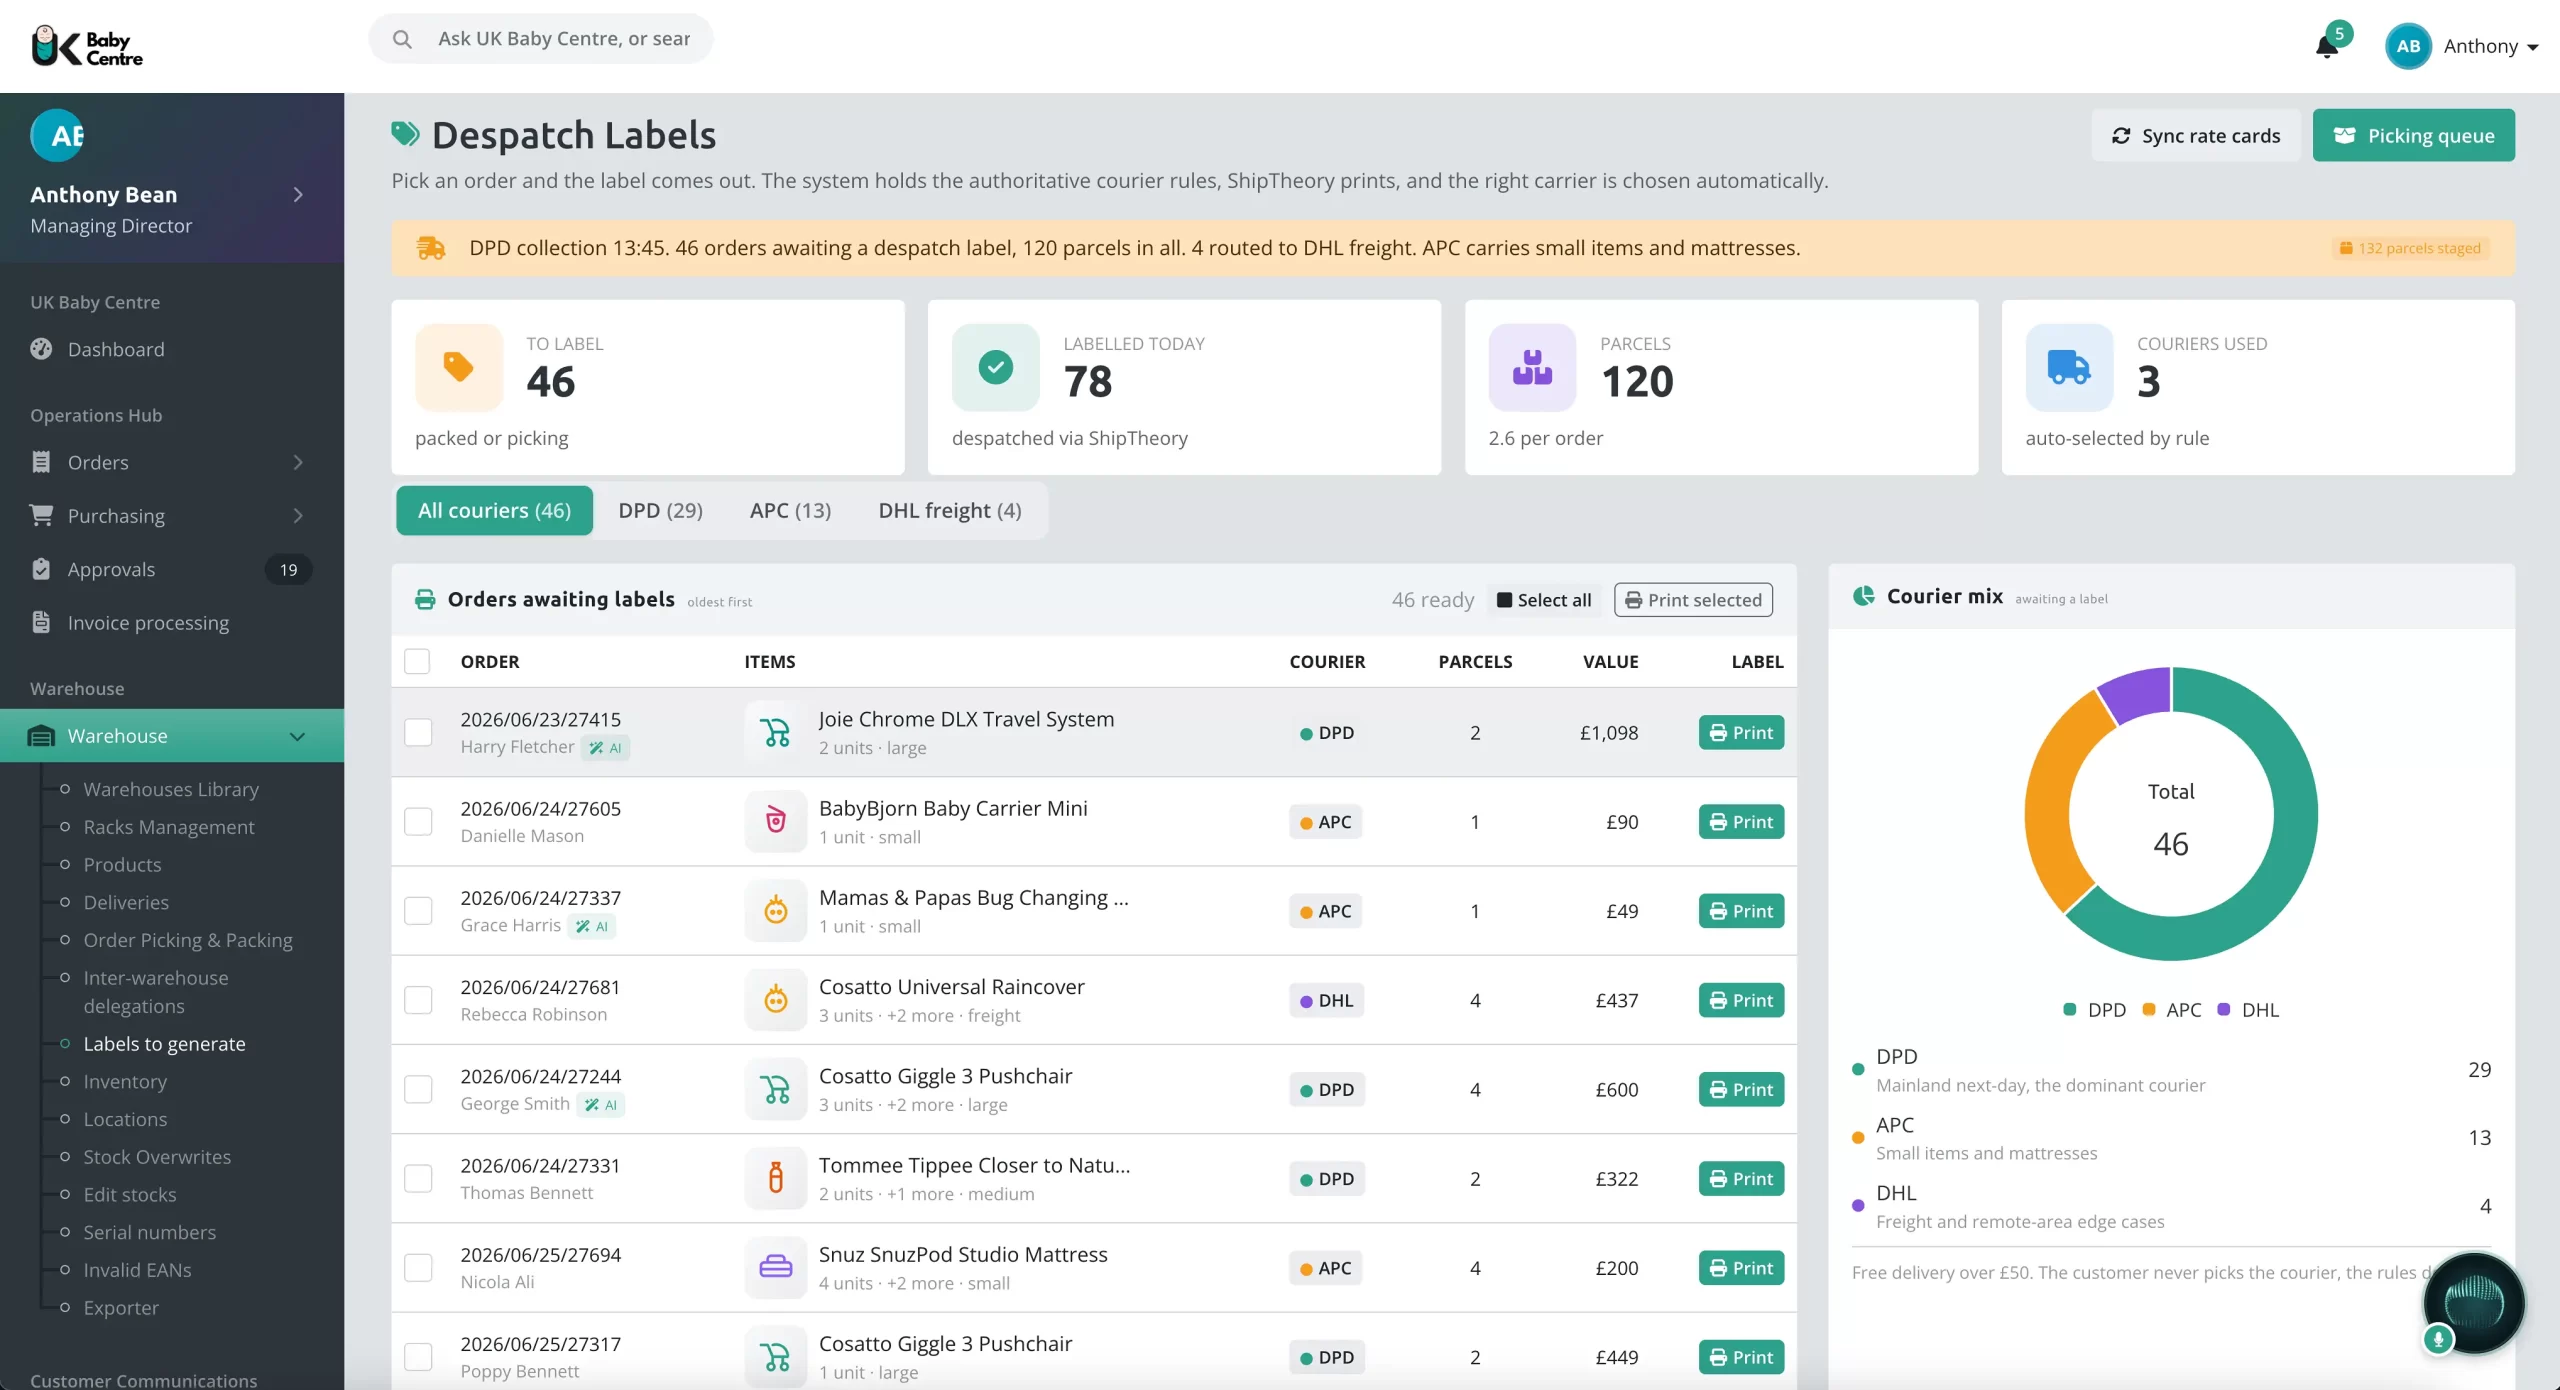Viewport: 2560px width, 1390px height.
Task: Open the notifications bell
Action: point(2326,46)
